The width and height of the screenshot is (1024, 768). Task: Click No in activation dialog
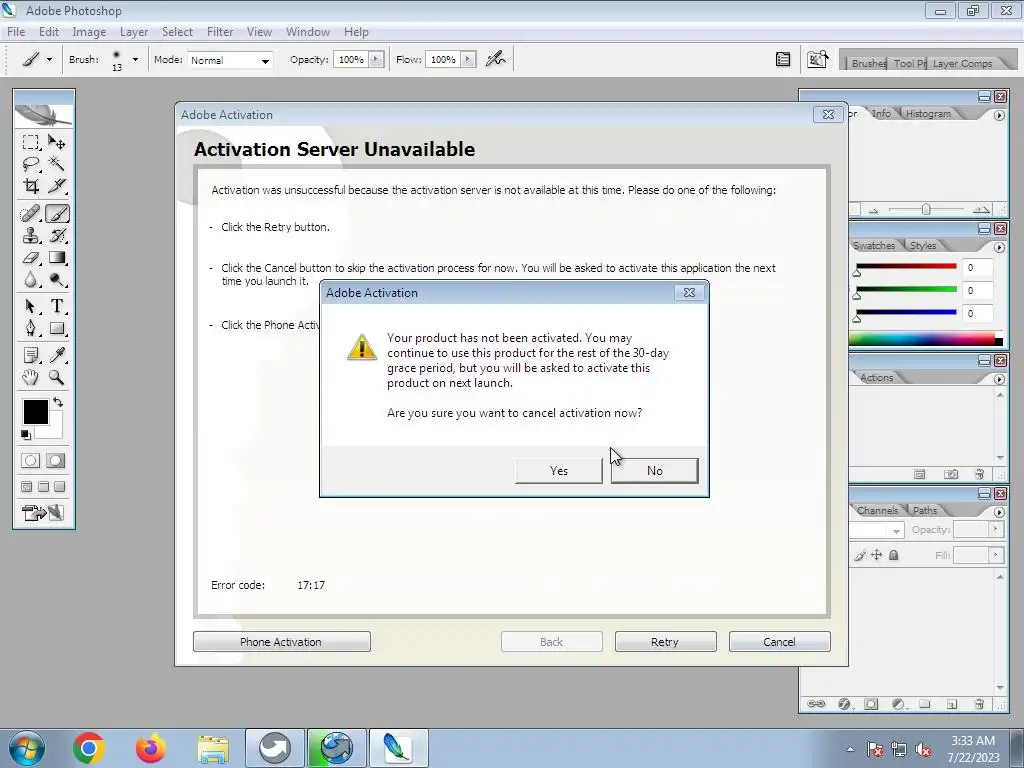[x=654, y=471]
